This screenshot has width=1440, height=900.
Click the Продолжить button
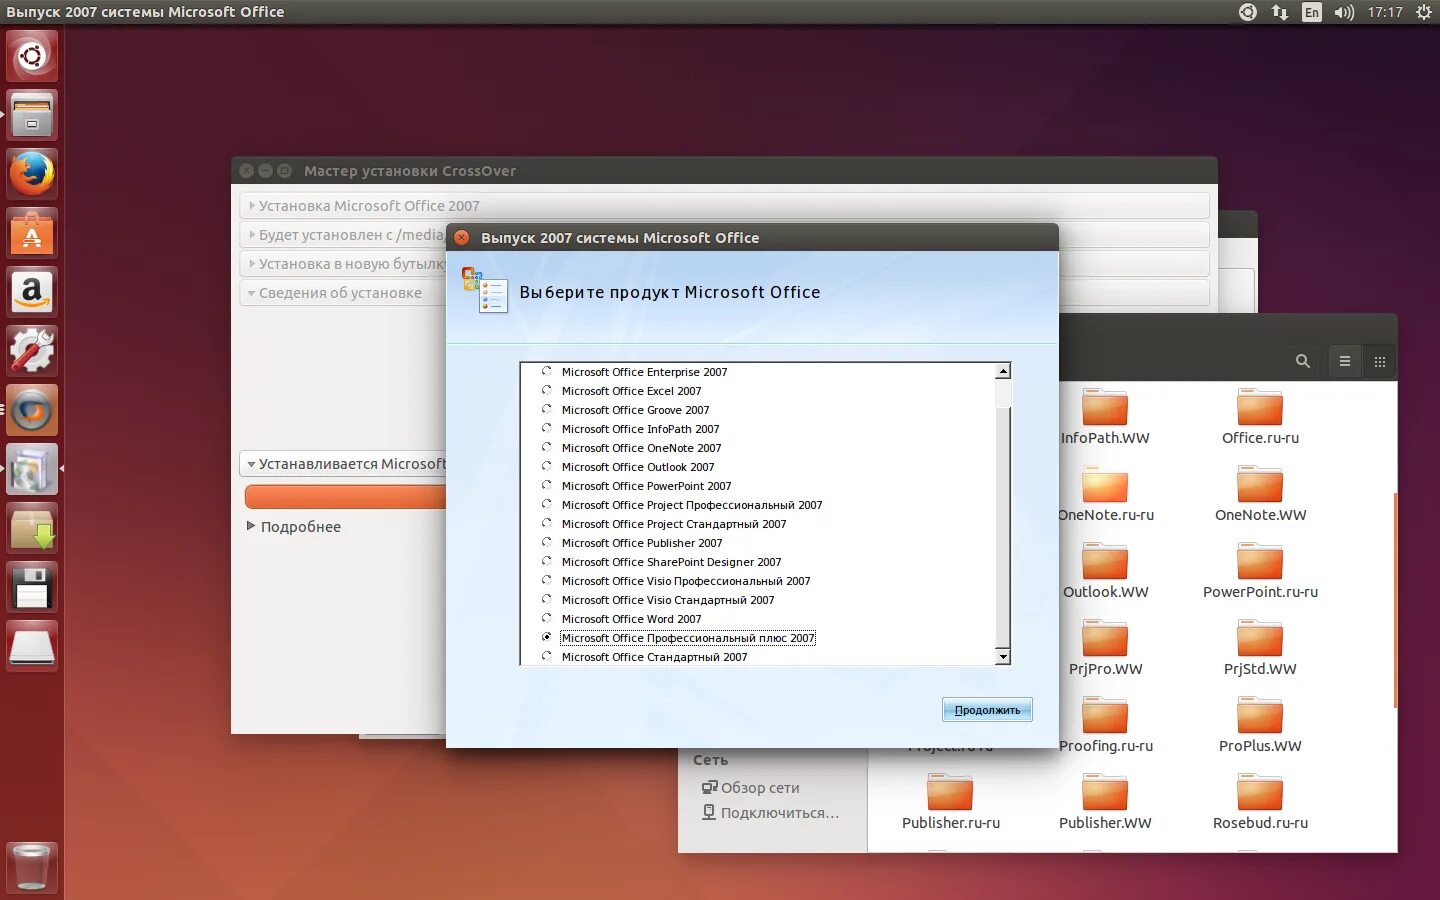click(987, 709)
